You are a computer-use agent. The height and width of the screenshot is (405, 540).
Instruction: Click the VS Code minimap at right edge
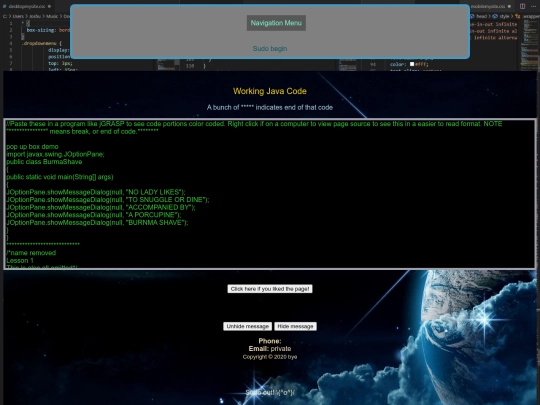529,44
